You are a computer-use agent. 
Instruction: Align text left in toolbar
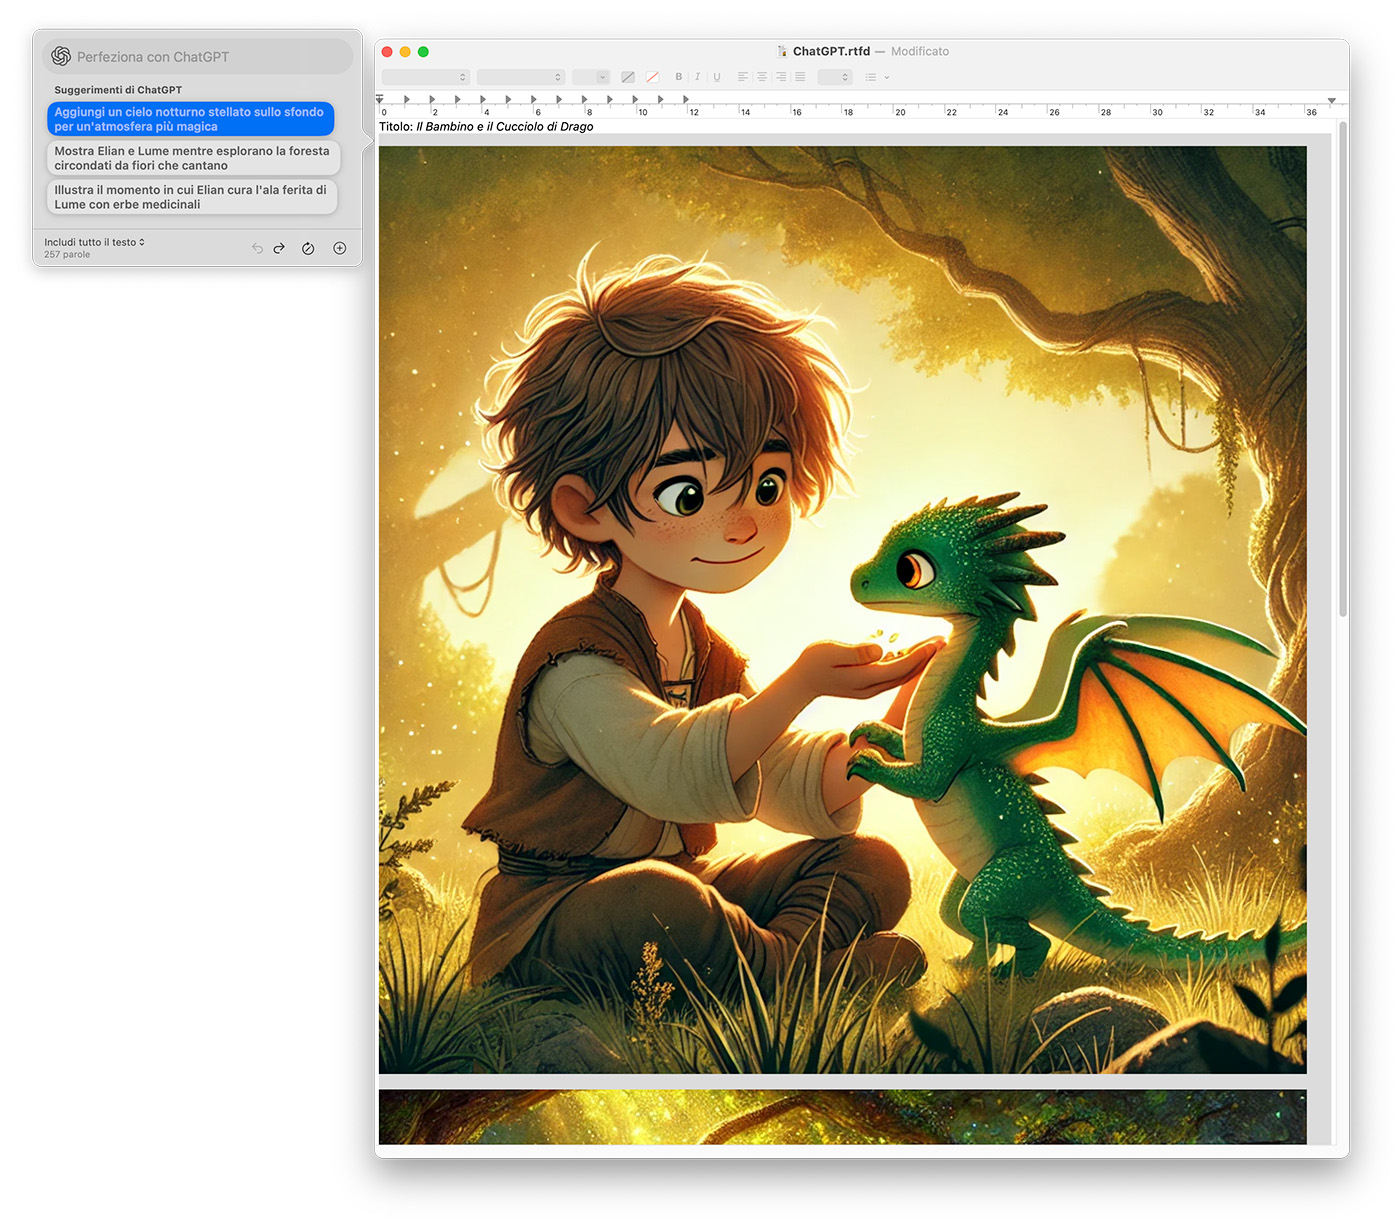coord(743,77)
